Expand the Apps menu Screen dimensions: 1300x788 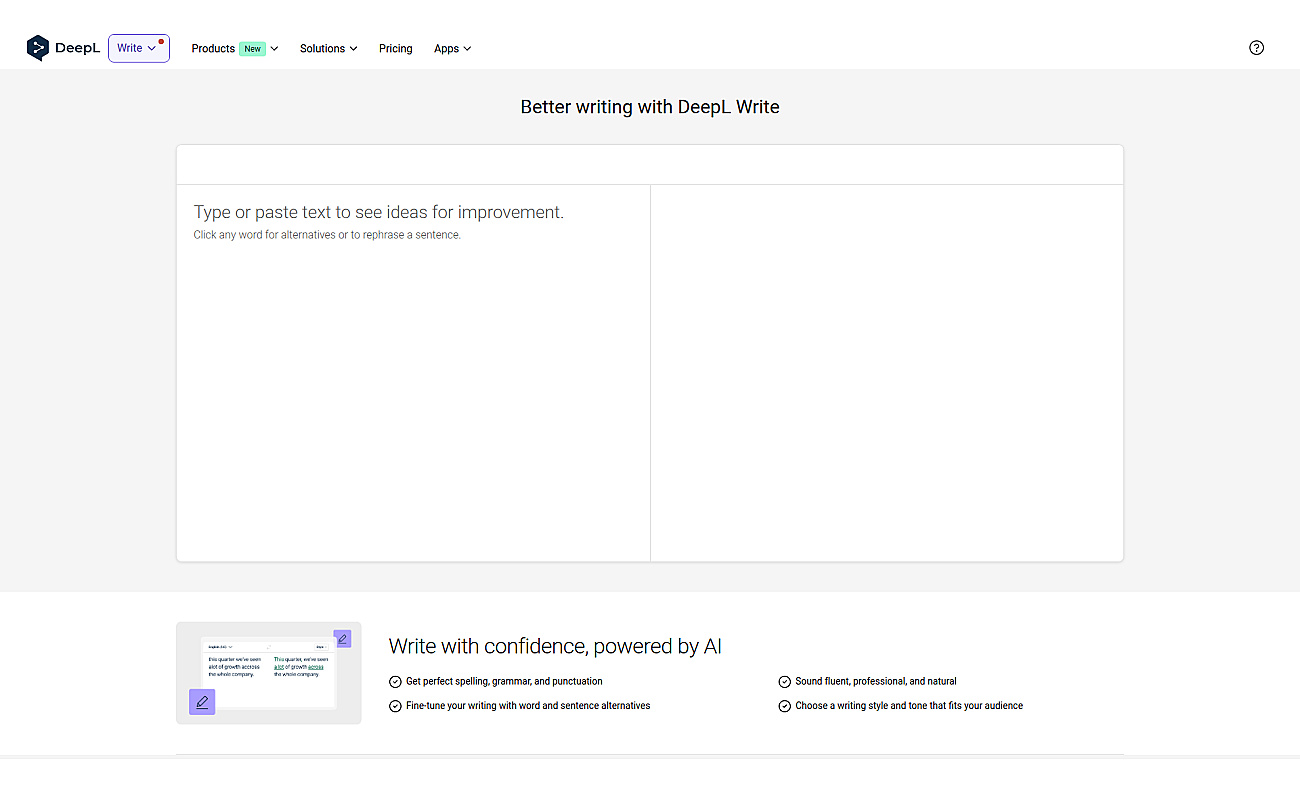tap(453, 48)
